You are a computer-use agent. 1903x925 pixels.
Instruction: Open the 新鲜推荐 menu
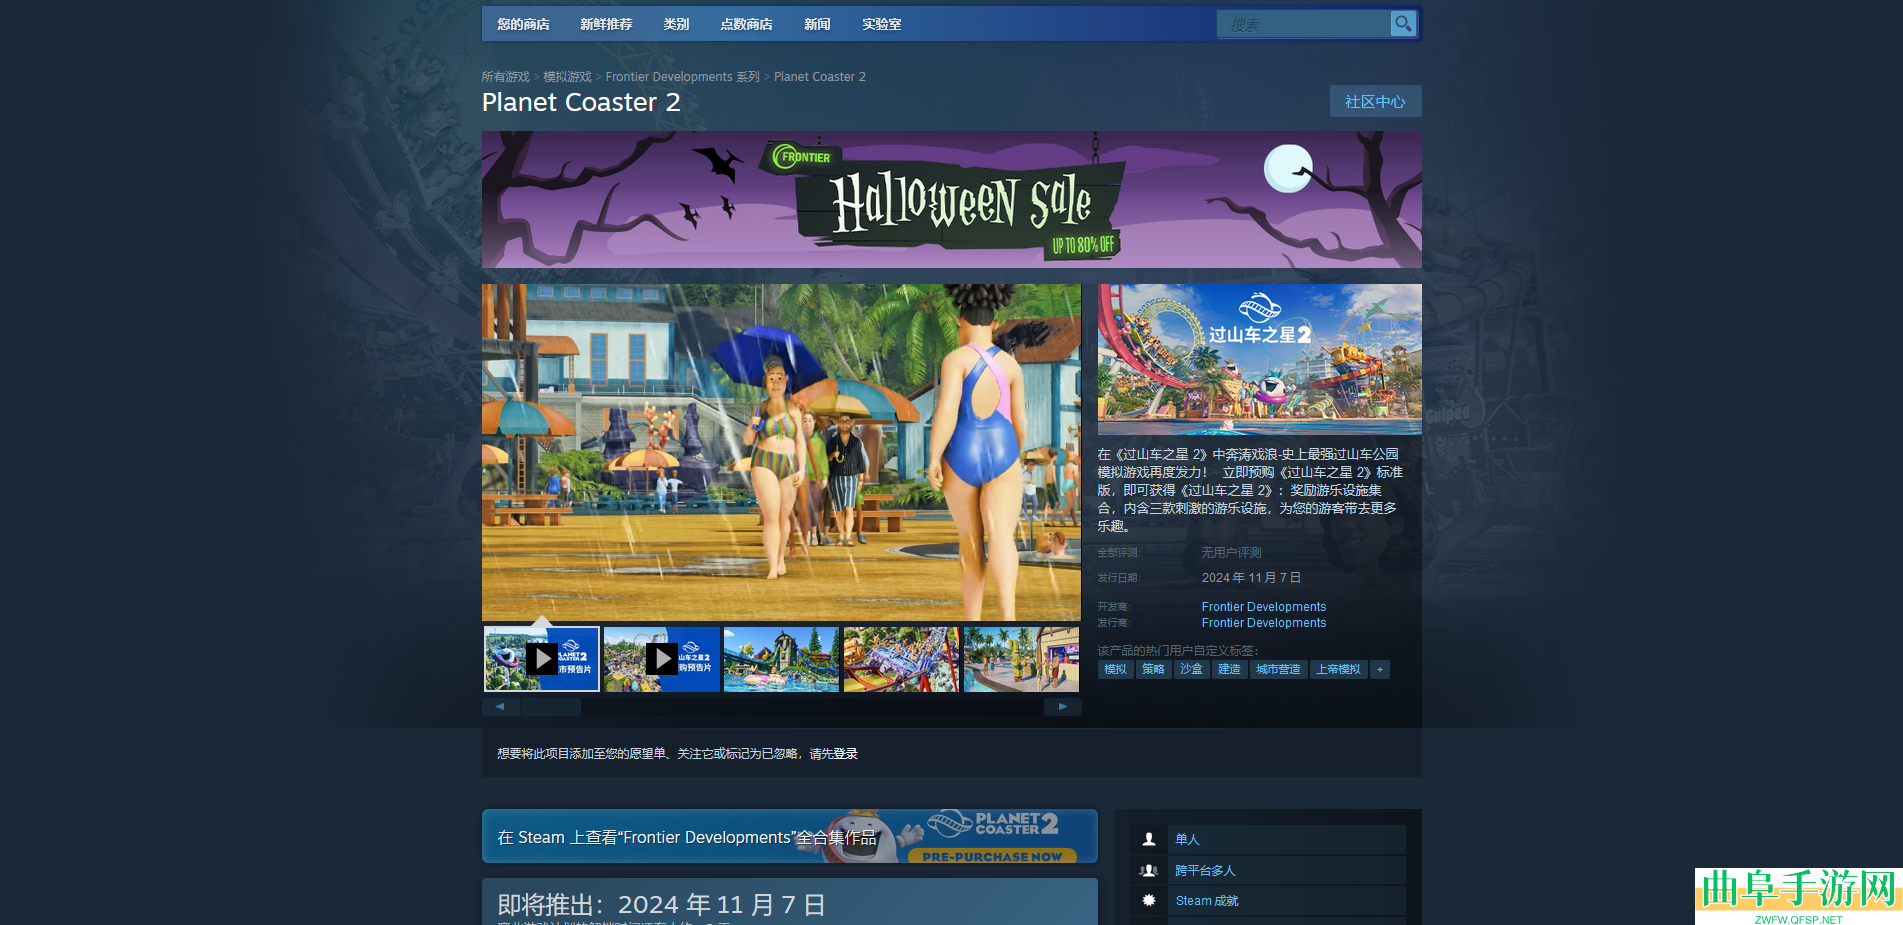click(x=606, y=24)
